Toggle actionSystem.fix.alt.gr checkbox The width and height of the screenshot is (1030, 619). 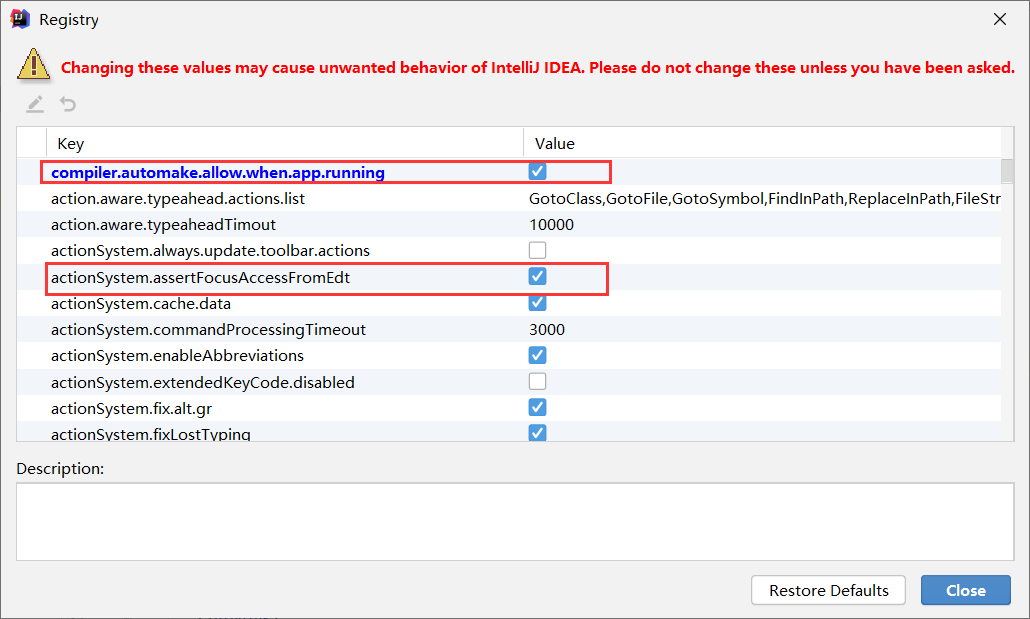(537, 407)
